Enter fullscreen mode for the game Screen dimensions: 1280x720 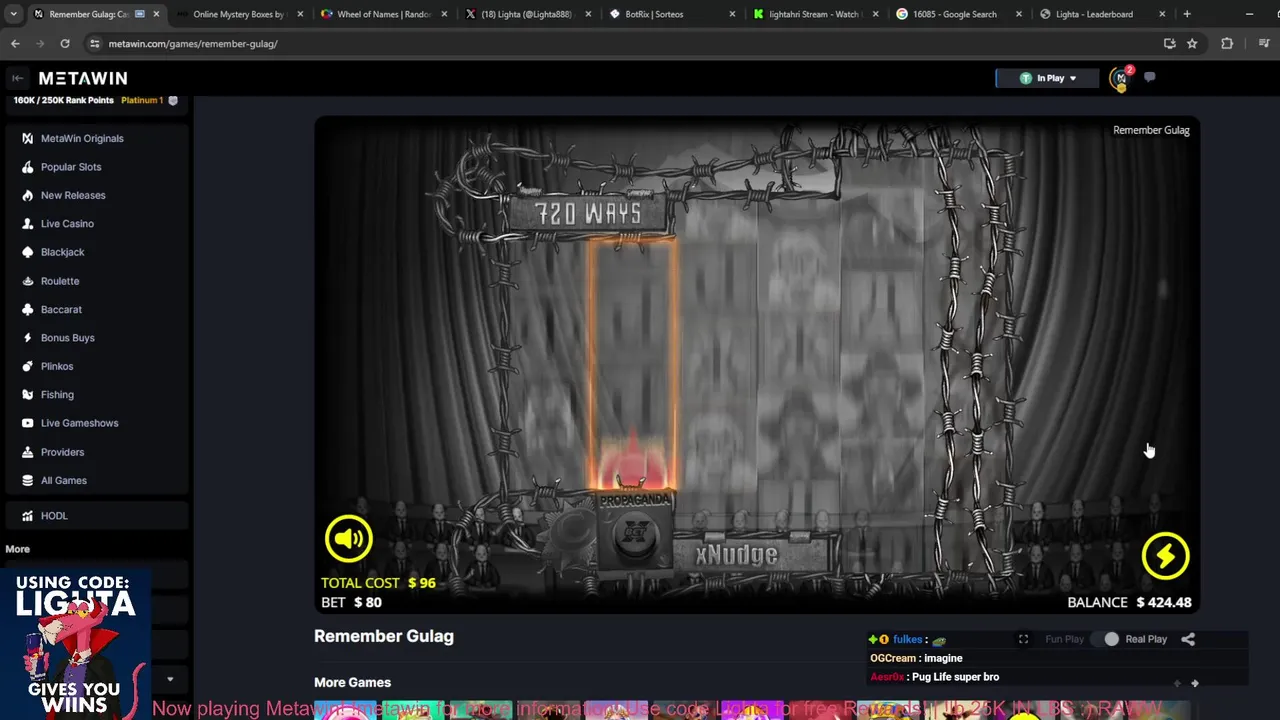pyautogui.click(x=1023, y=639)
